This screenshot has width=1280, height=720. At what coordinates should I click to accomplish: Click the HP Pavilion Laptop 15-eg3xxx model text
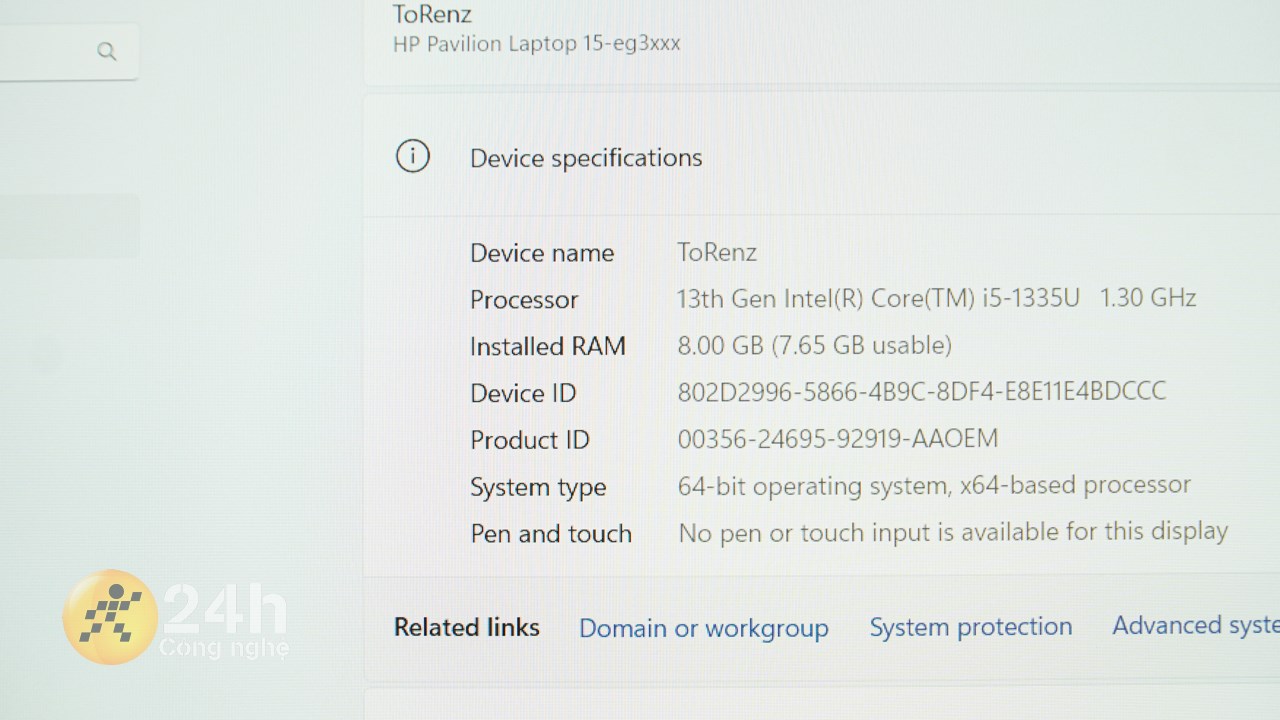point(537,44)
